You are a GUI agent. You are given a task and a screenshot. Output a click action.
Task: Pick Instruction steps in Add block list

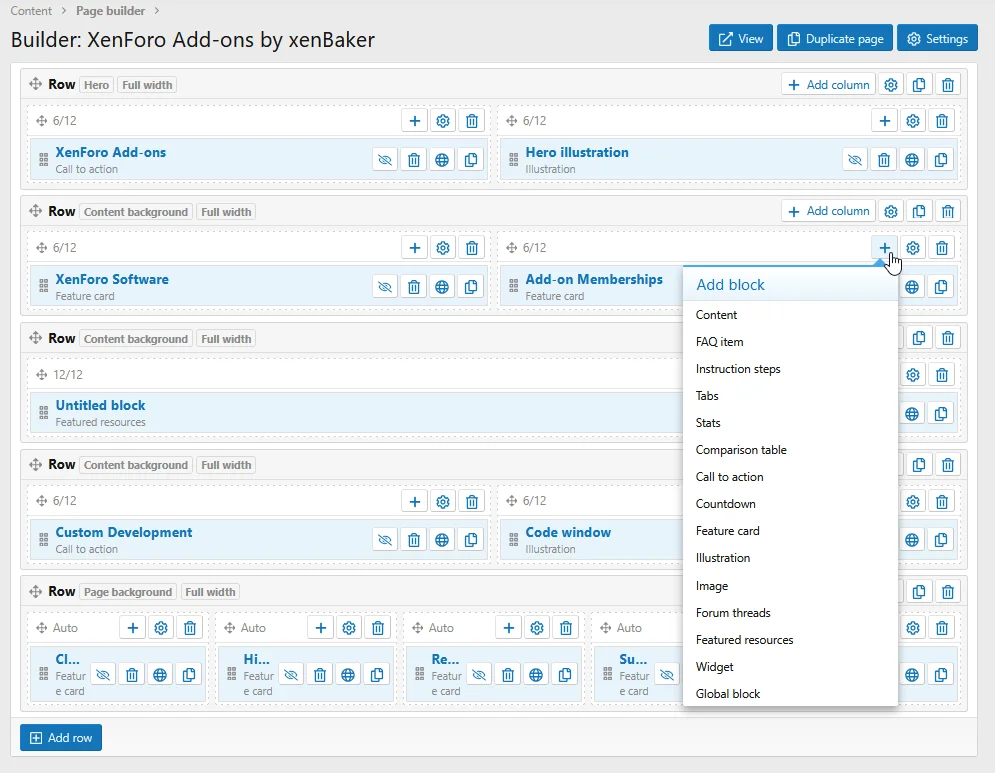[790, 369]
